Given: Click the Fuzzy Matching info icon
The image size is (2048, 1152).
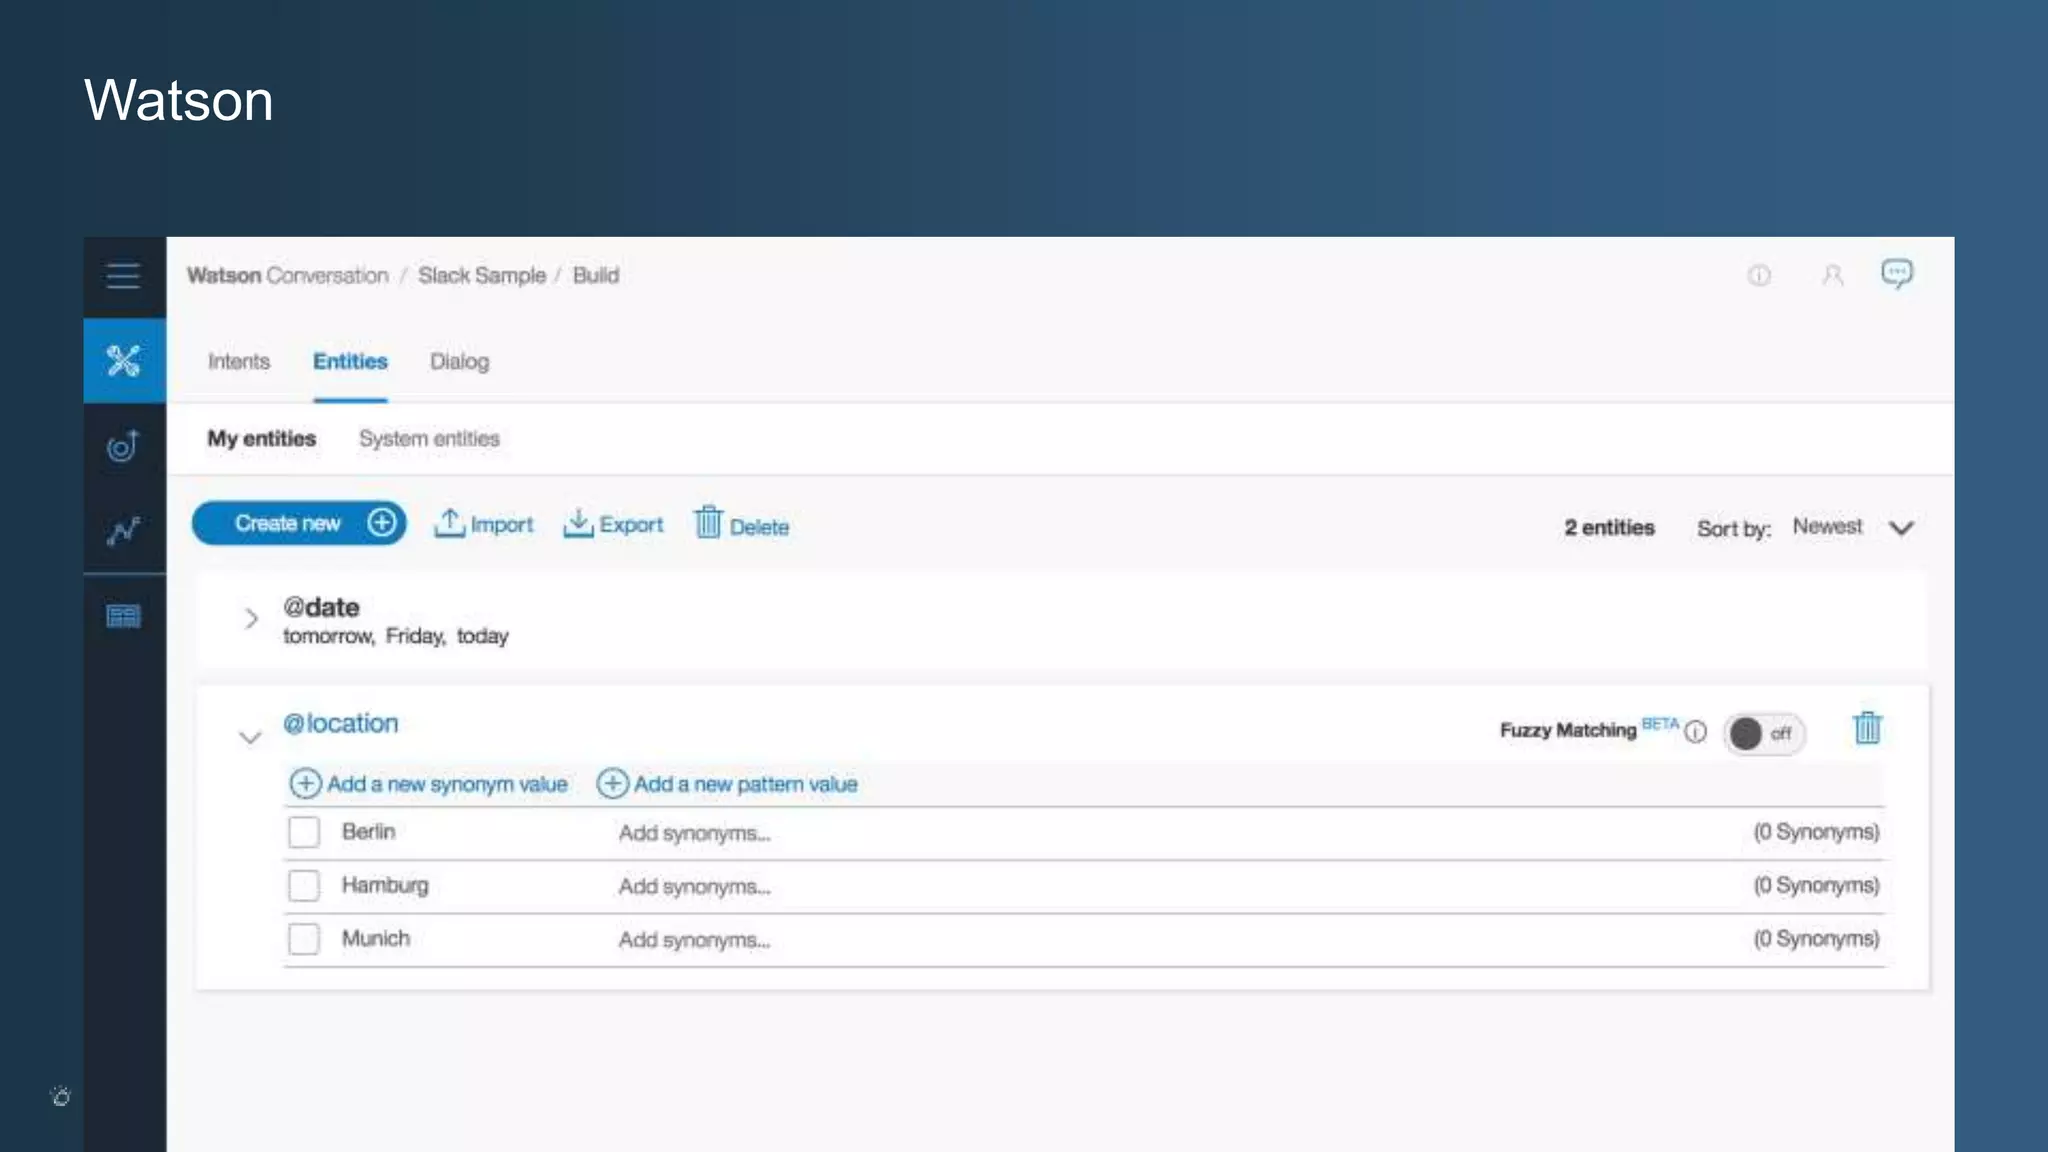Looking at the screenshot, I should coord(1695,732).
